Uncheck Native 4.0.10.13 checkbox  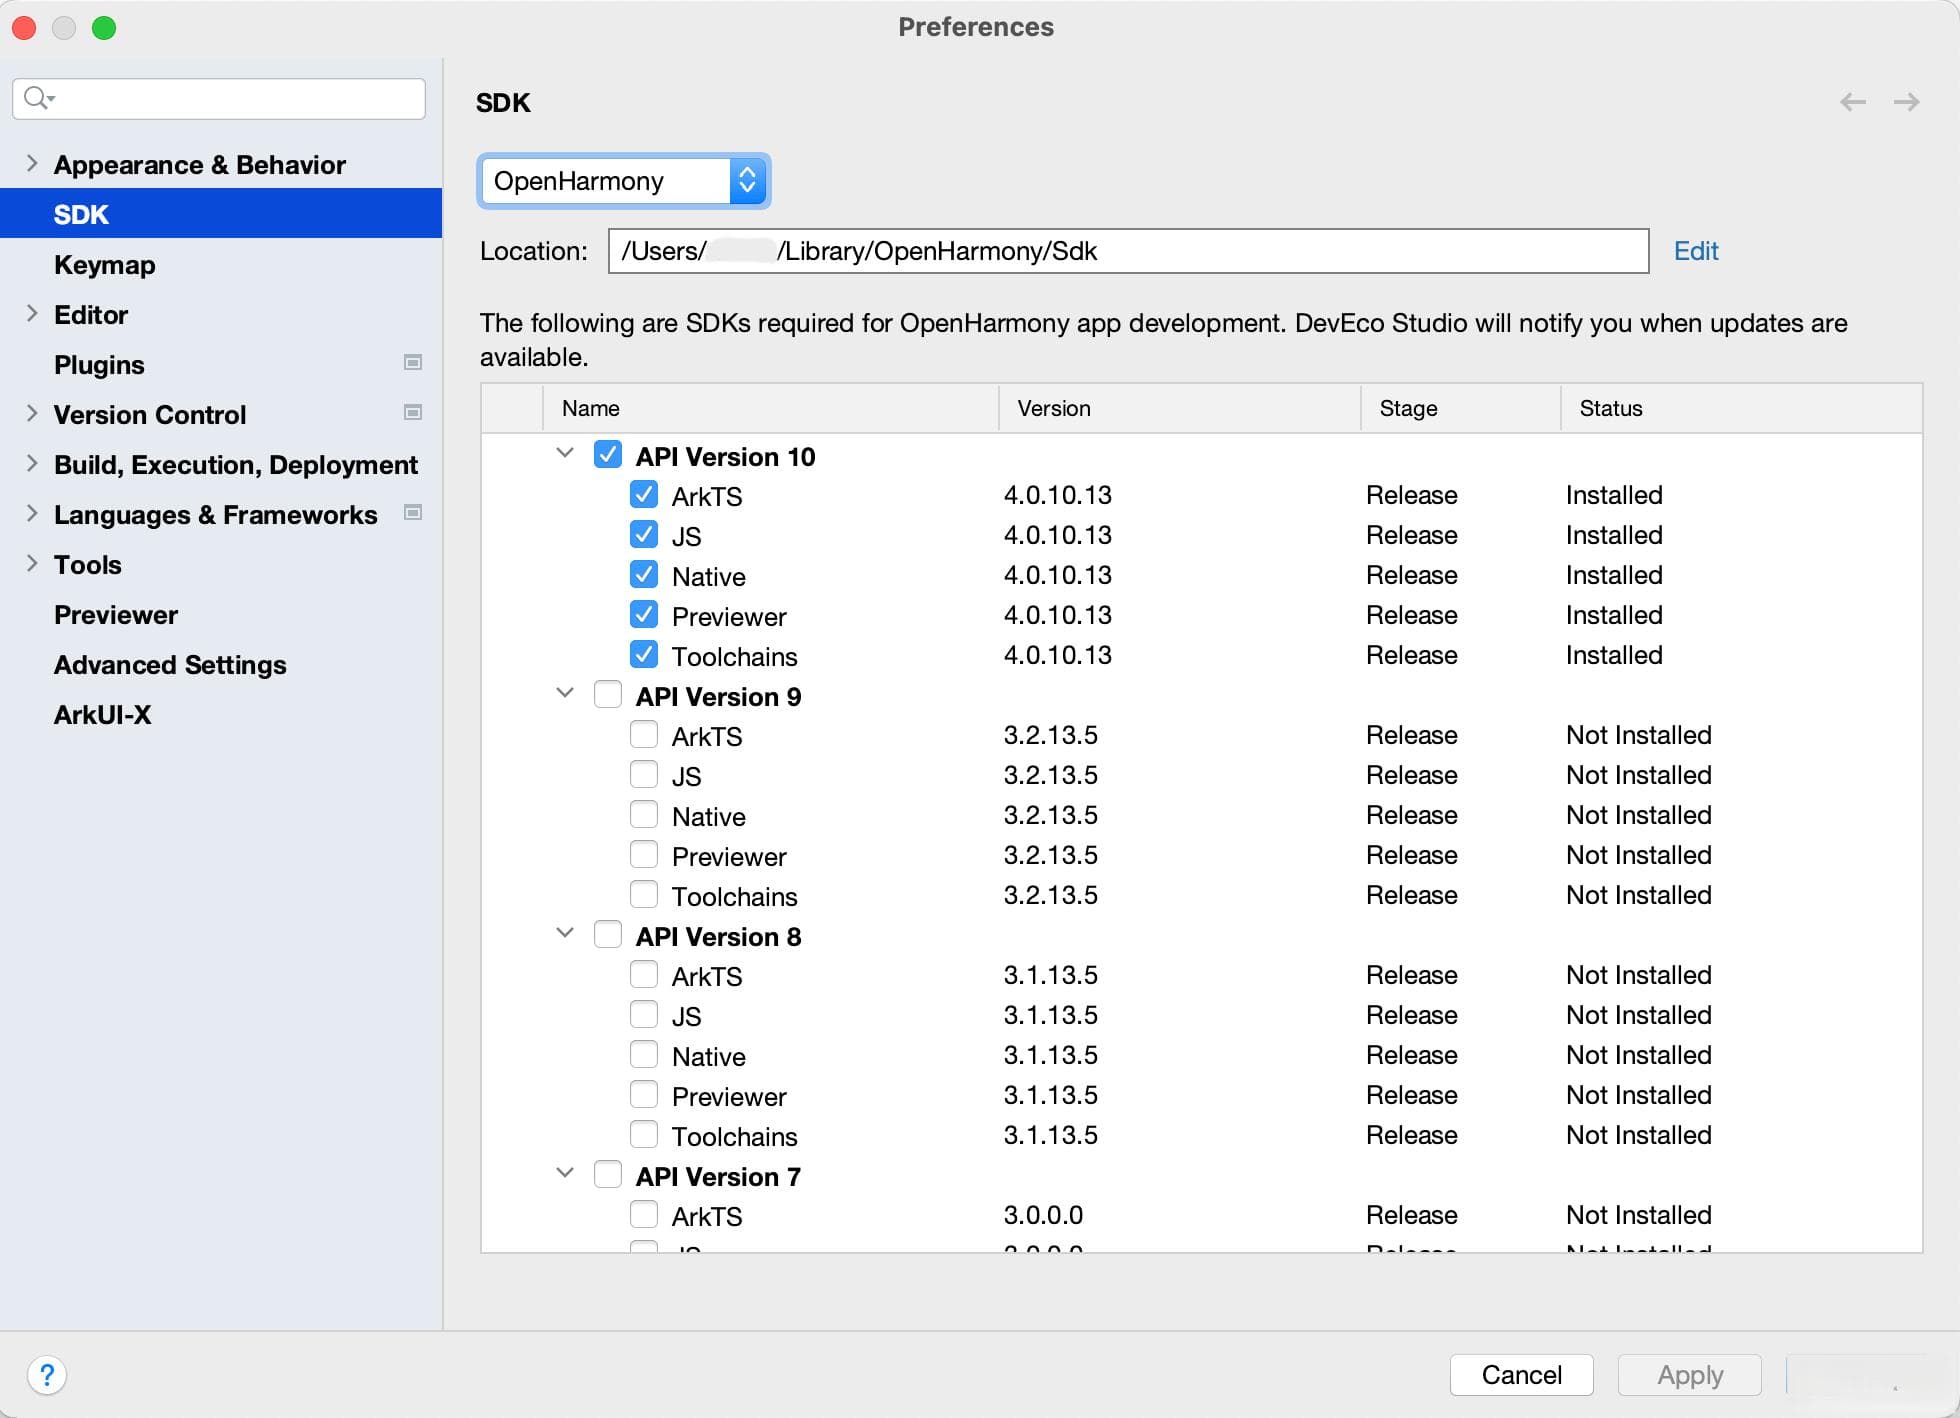pos(644,575)
